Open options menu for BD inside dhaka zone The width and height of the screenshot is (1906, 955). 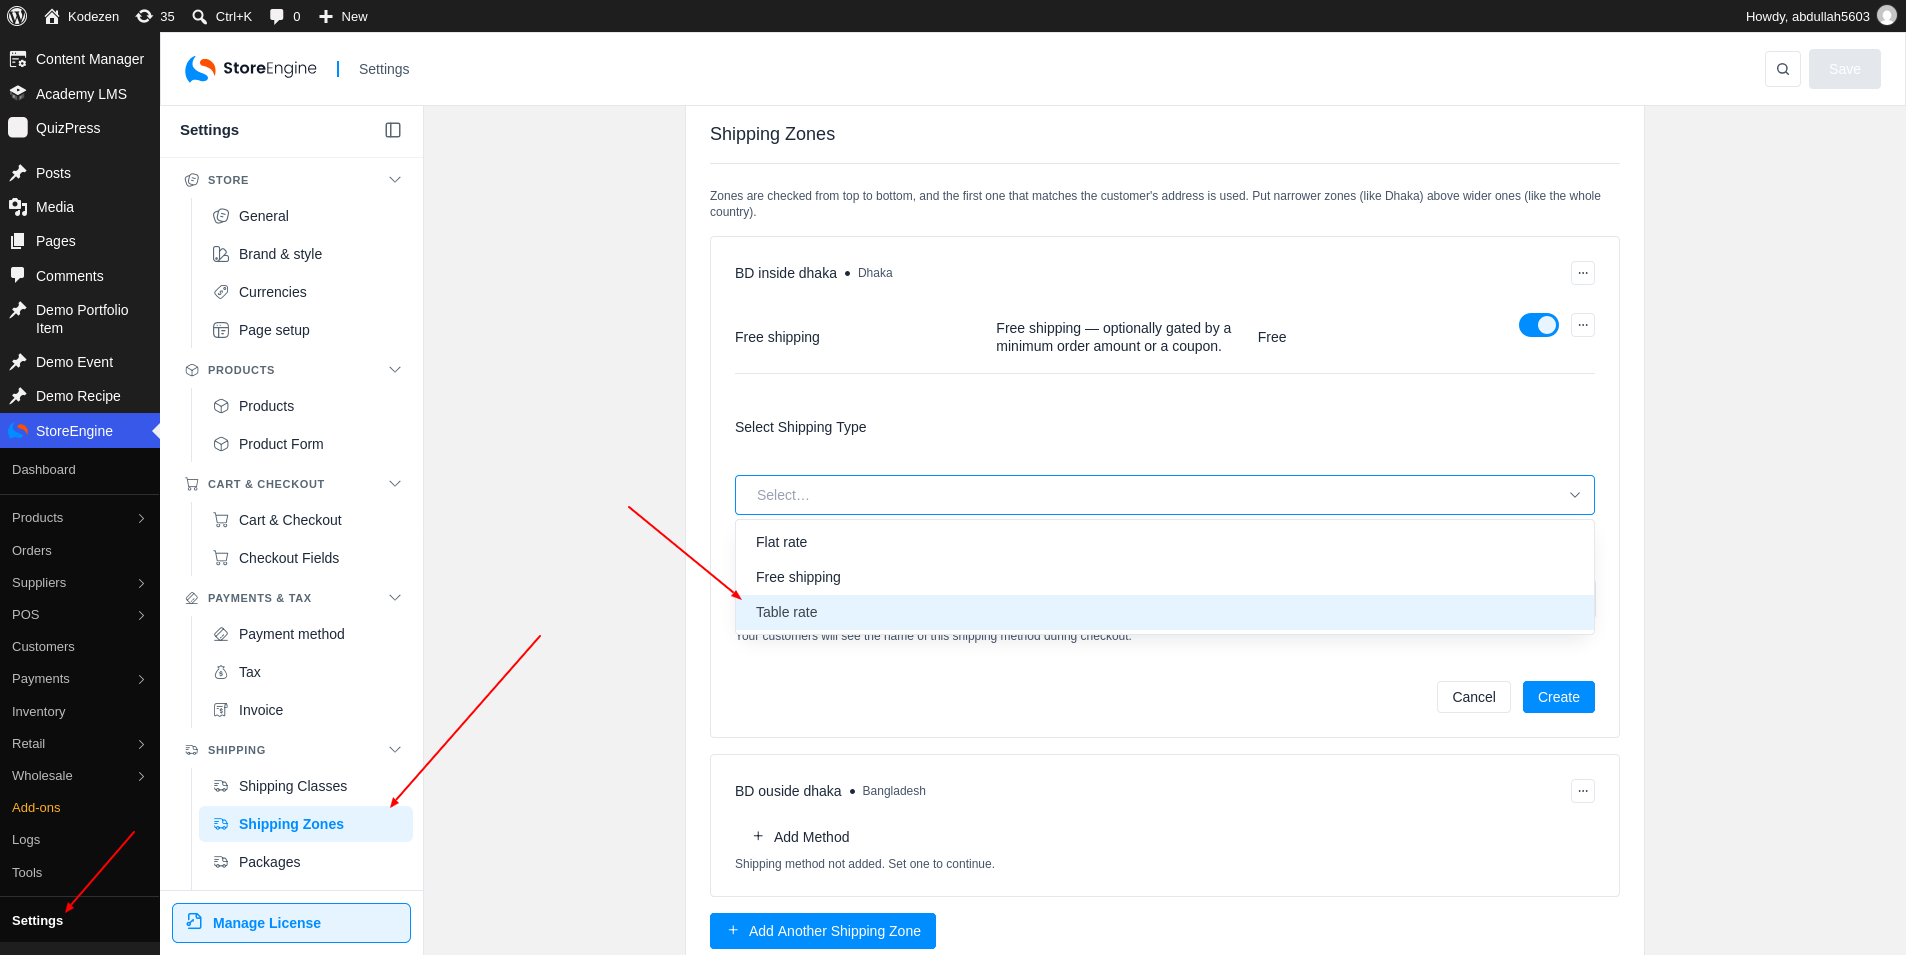point(1582,273)
